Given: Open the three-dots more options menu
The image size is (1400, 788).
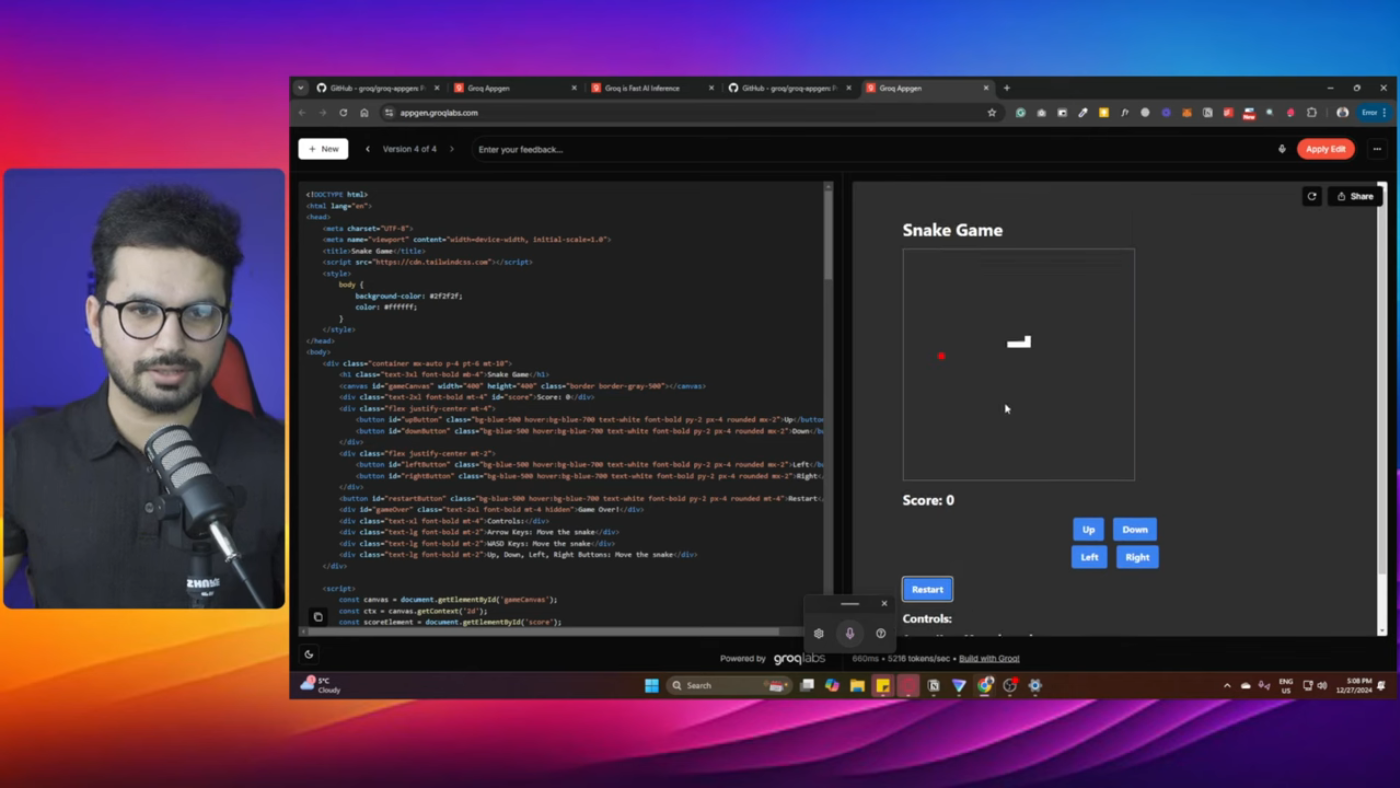Looking at the screenshot, I should 1377,149.
